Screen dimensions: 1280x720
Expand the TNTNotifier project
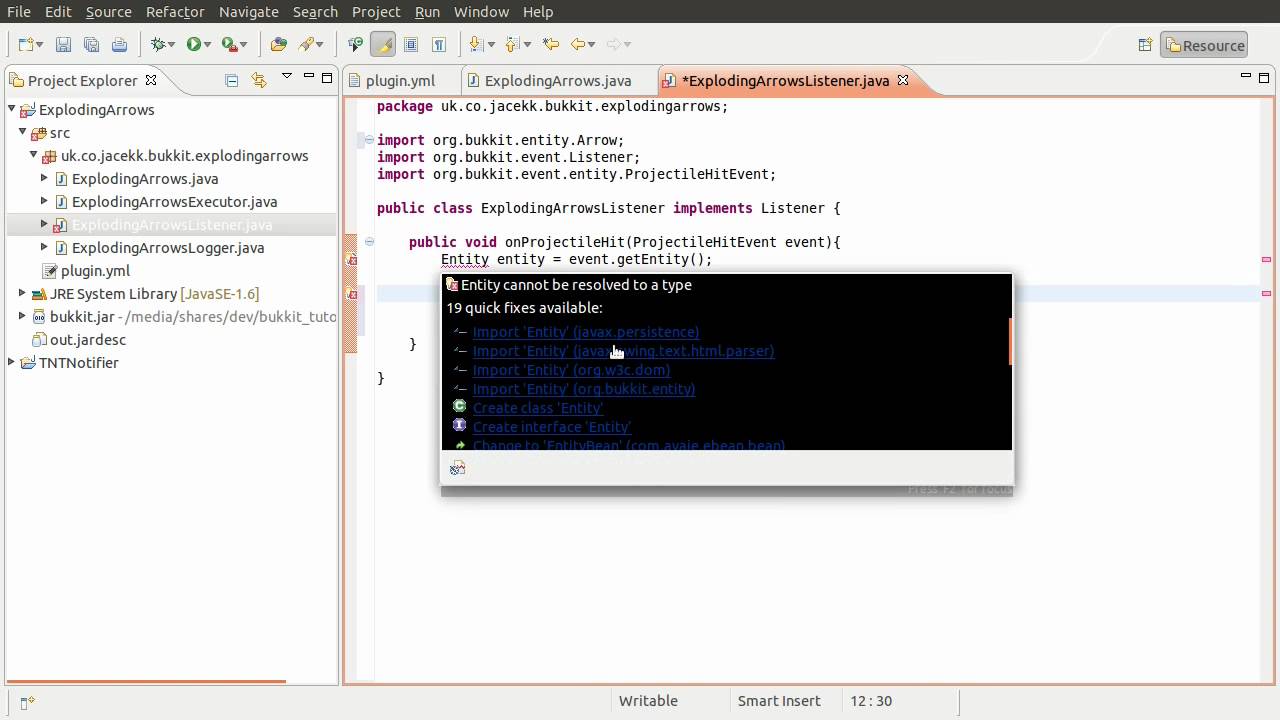tap(12, 362)
